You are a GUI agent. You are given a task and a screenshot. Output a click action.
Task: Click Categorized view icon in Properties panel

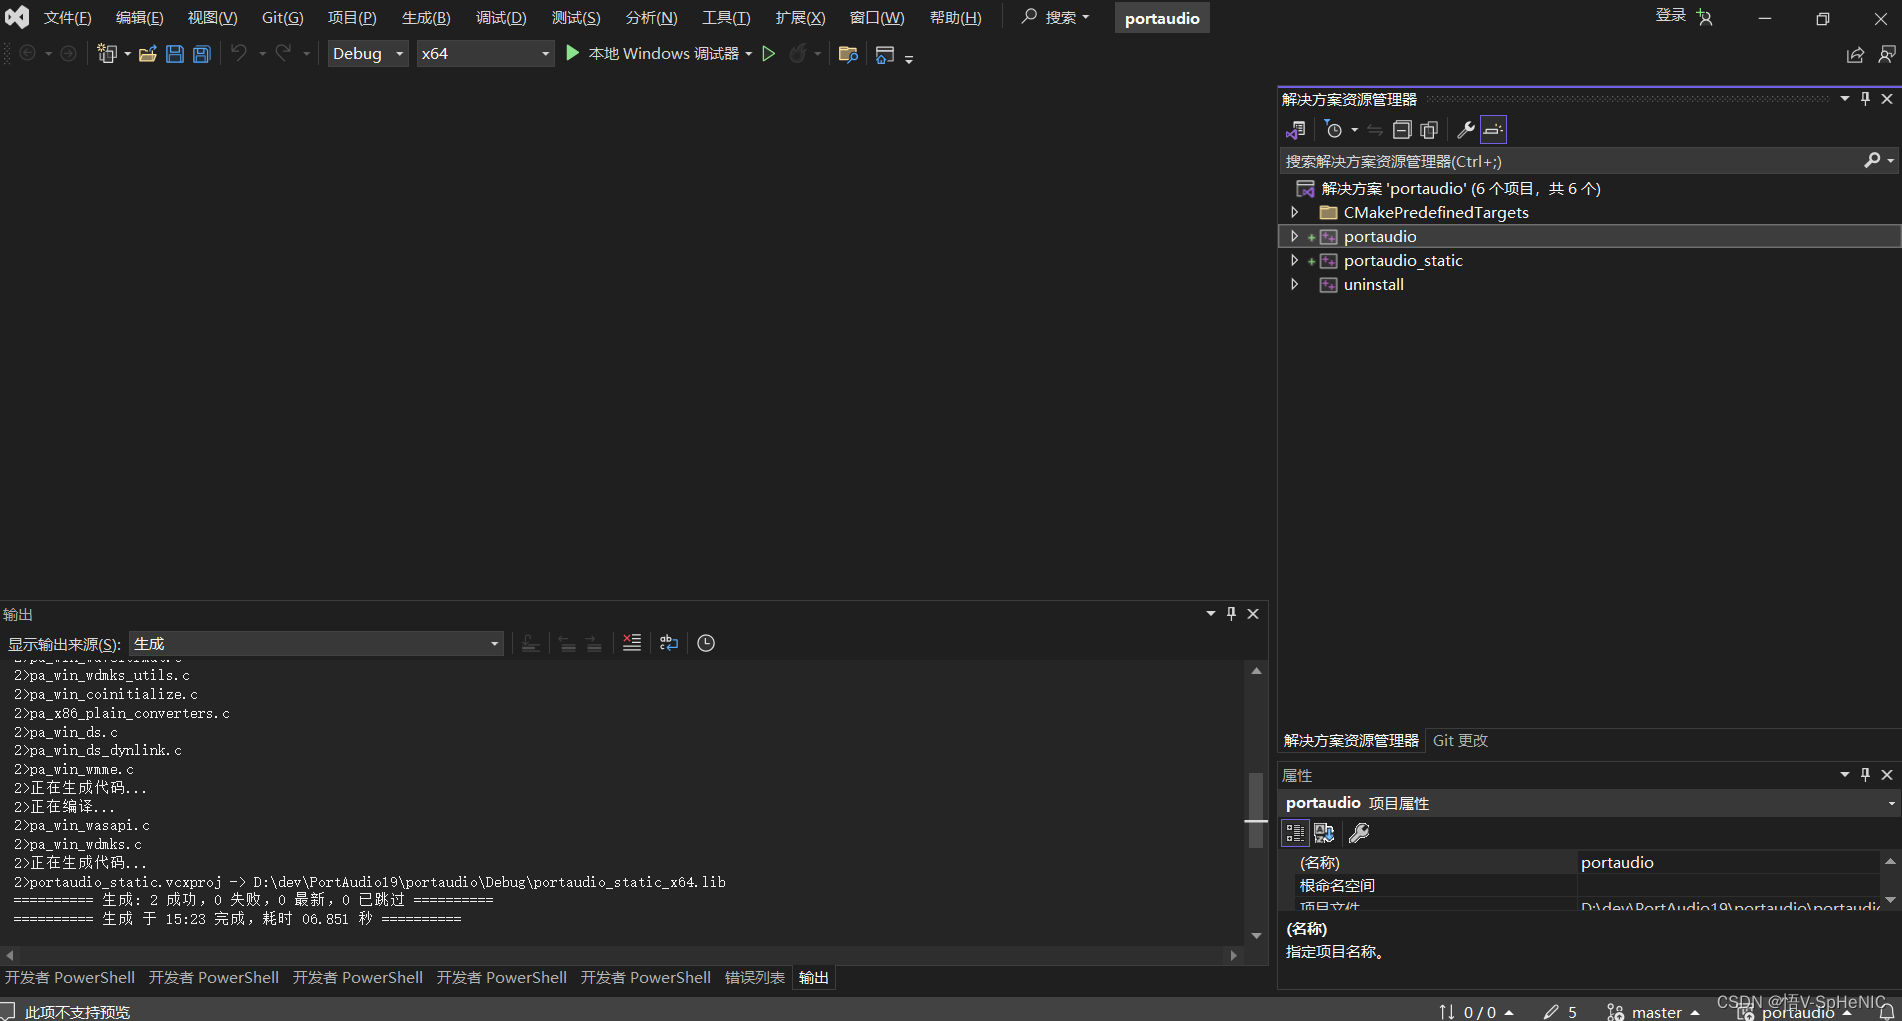click(1295, 833)
